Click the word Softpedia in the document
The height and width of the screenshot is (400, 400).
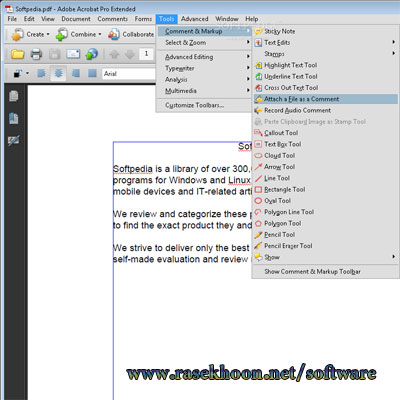pyautogui.click(x=133, y=169)
